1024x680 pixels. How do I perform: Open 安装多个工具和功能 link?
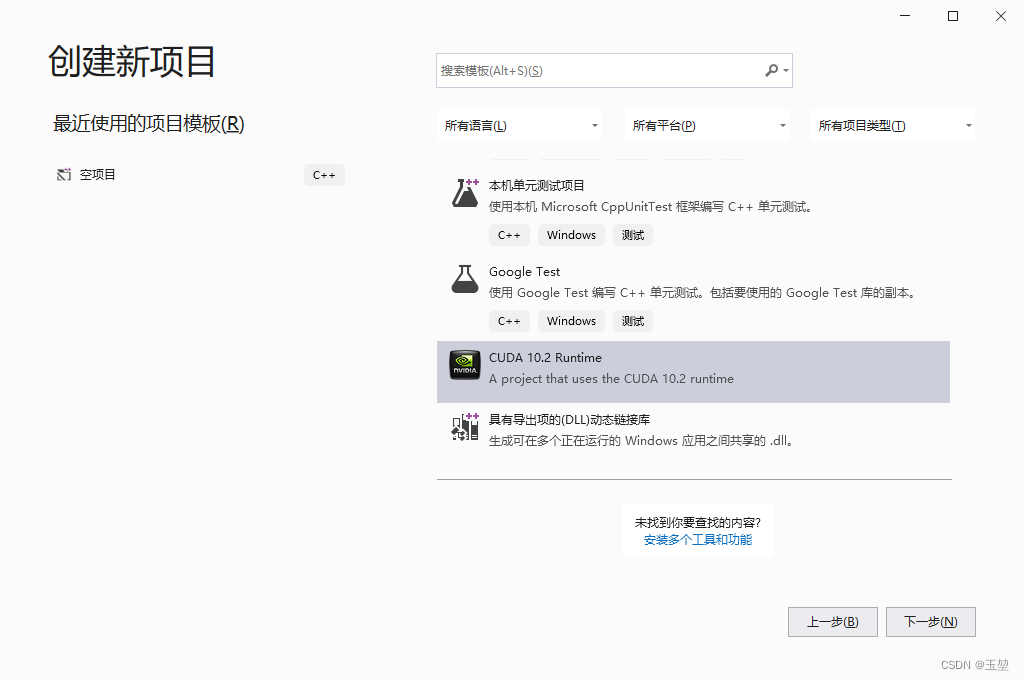[698, 538]
